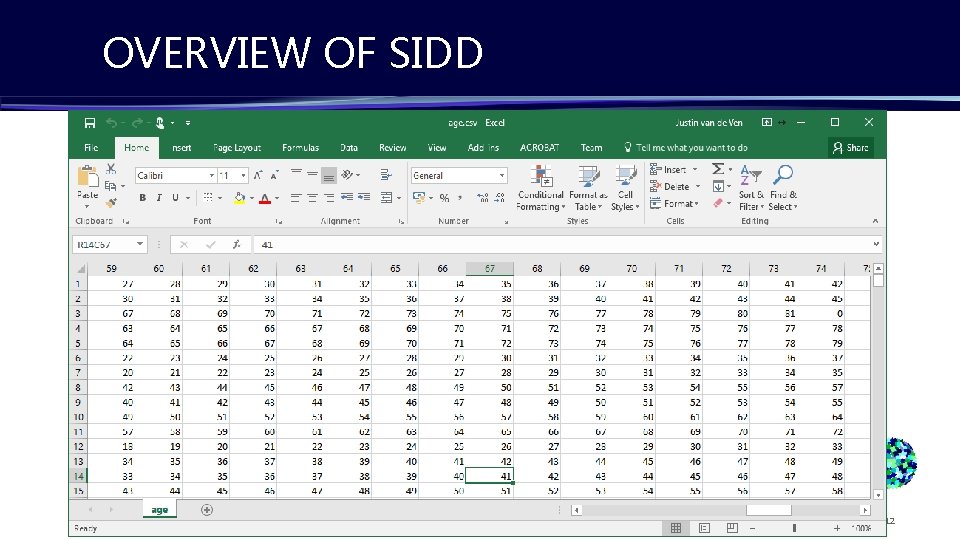Switch to Page Break Preview icon
This screenshot has height=540, width=960.
click(x=732, y=528)
